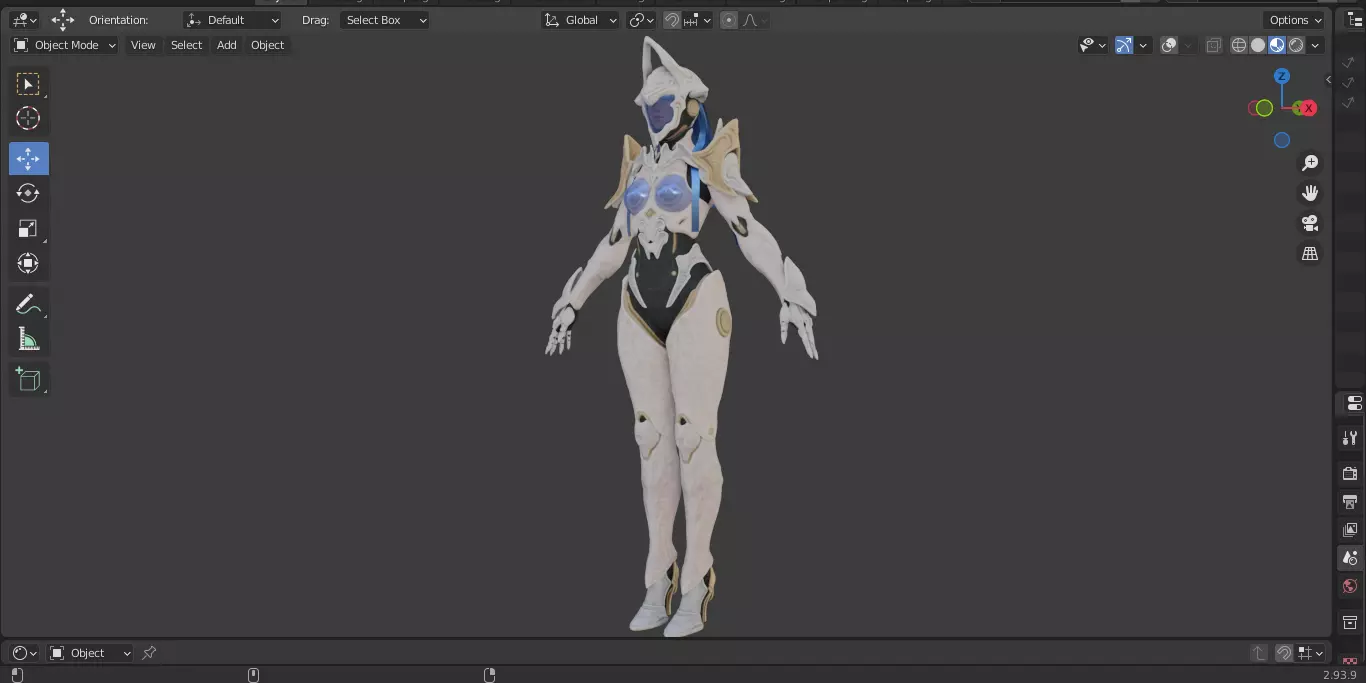Open the World properties tab
The image size is (1366, 683).
point(1350,586)
